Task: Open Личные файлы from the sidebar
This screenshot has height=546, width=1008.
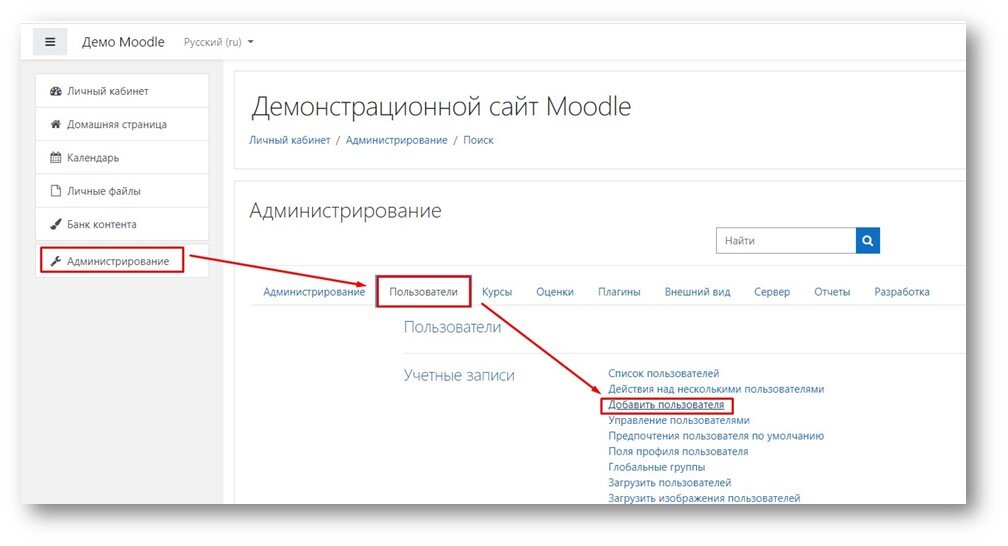Action: click(x=122, y=191)
